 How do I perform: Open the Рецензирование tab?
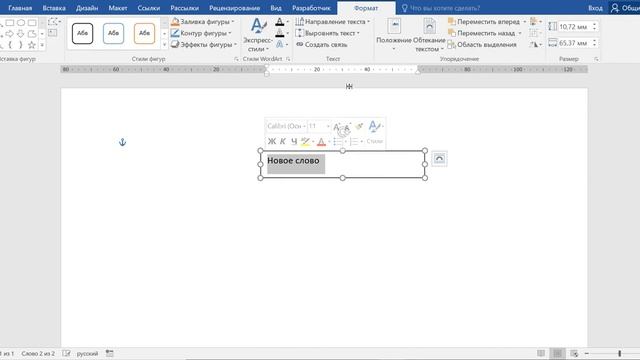[234, 8]
